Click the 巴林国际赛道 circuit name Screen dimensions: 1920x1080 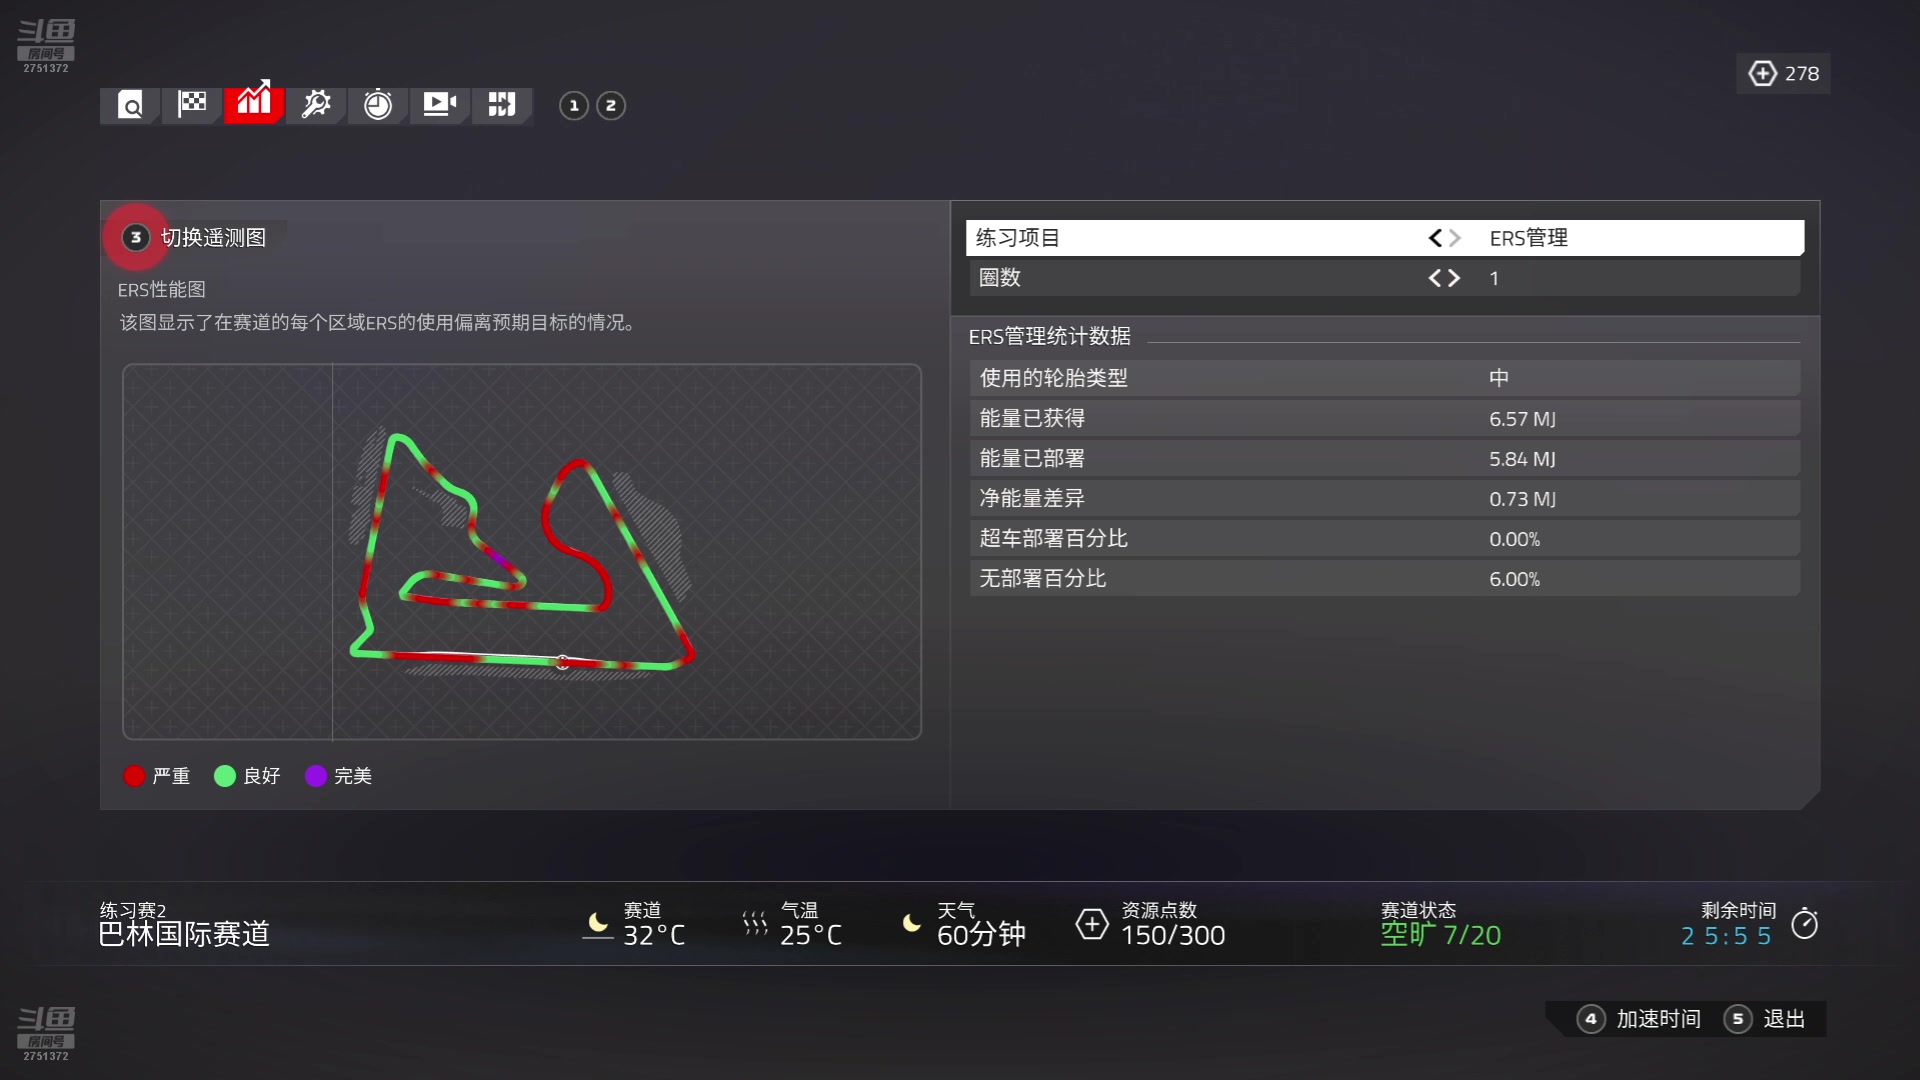(x=184, y=934)
